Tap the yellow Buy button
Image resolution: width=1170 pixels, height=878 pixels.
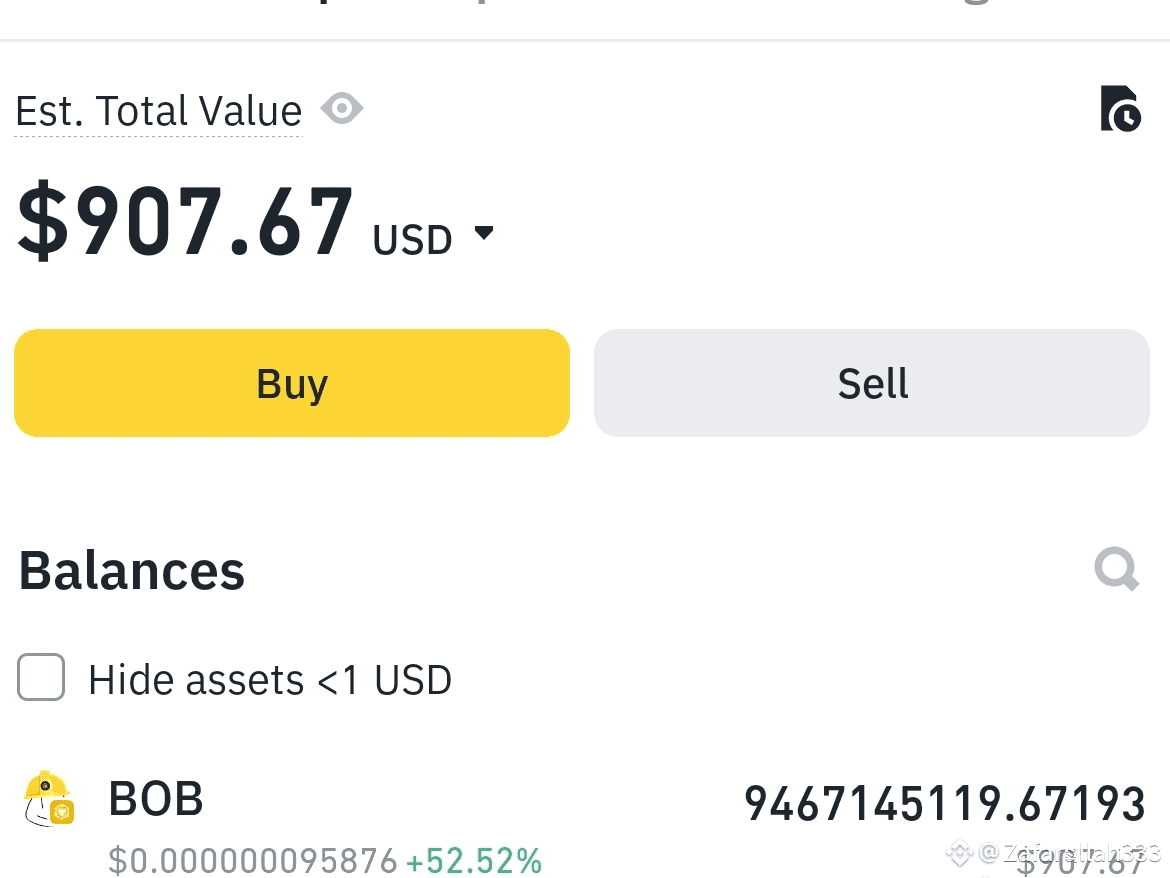click(x=292, y=383)
